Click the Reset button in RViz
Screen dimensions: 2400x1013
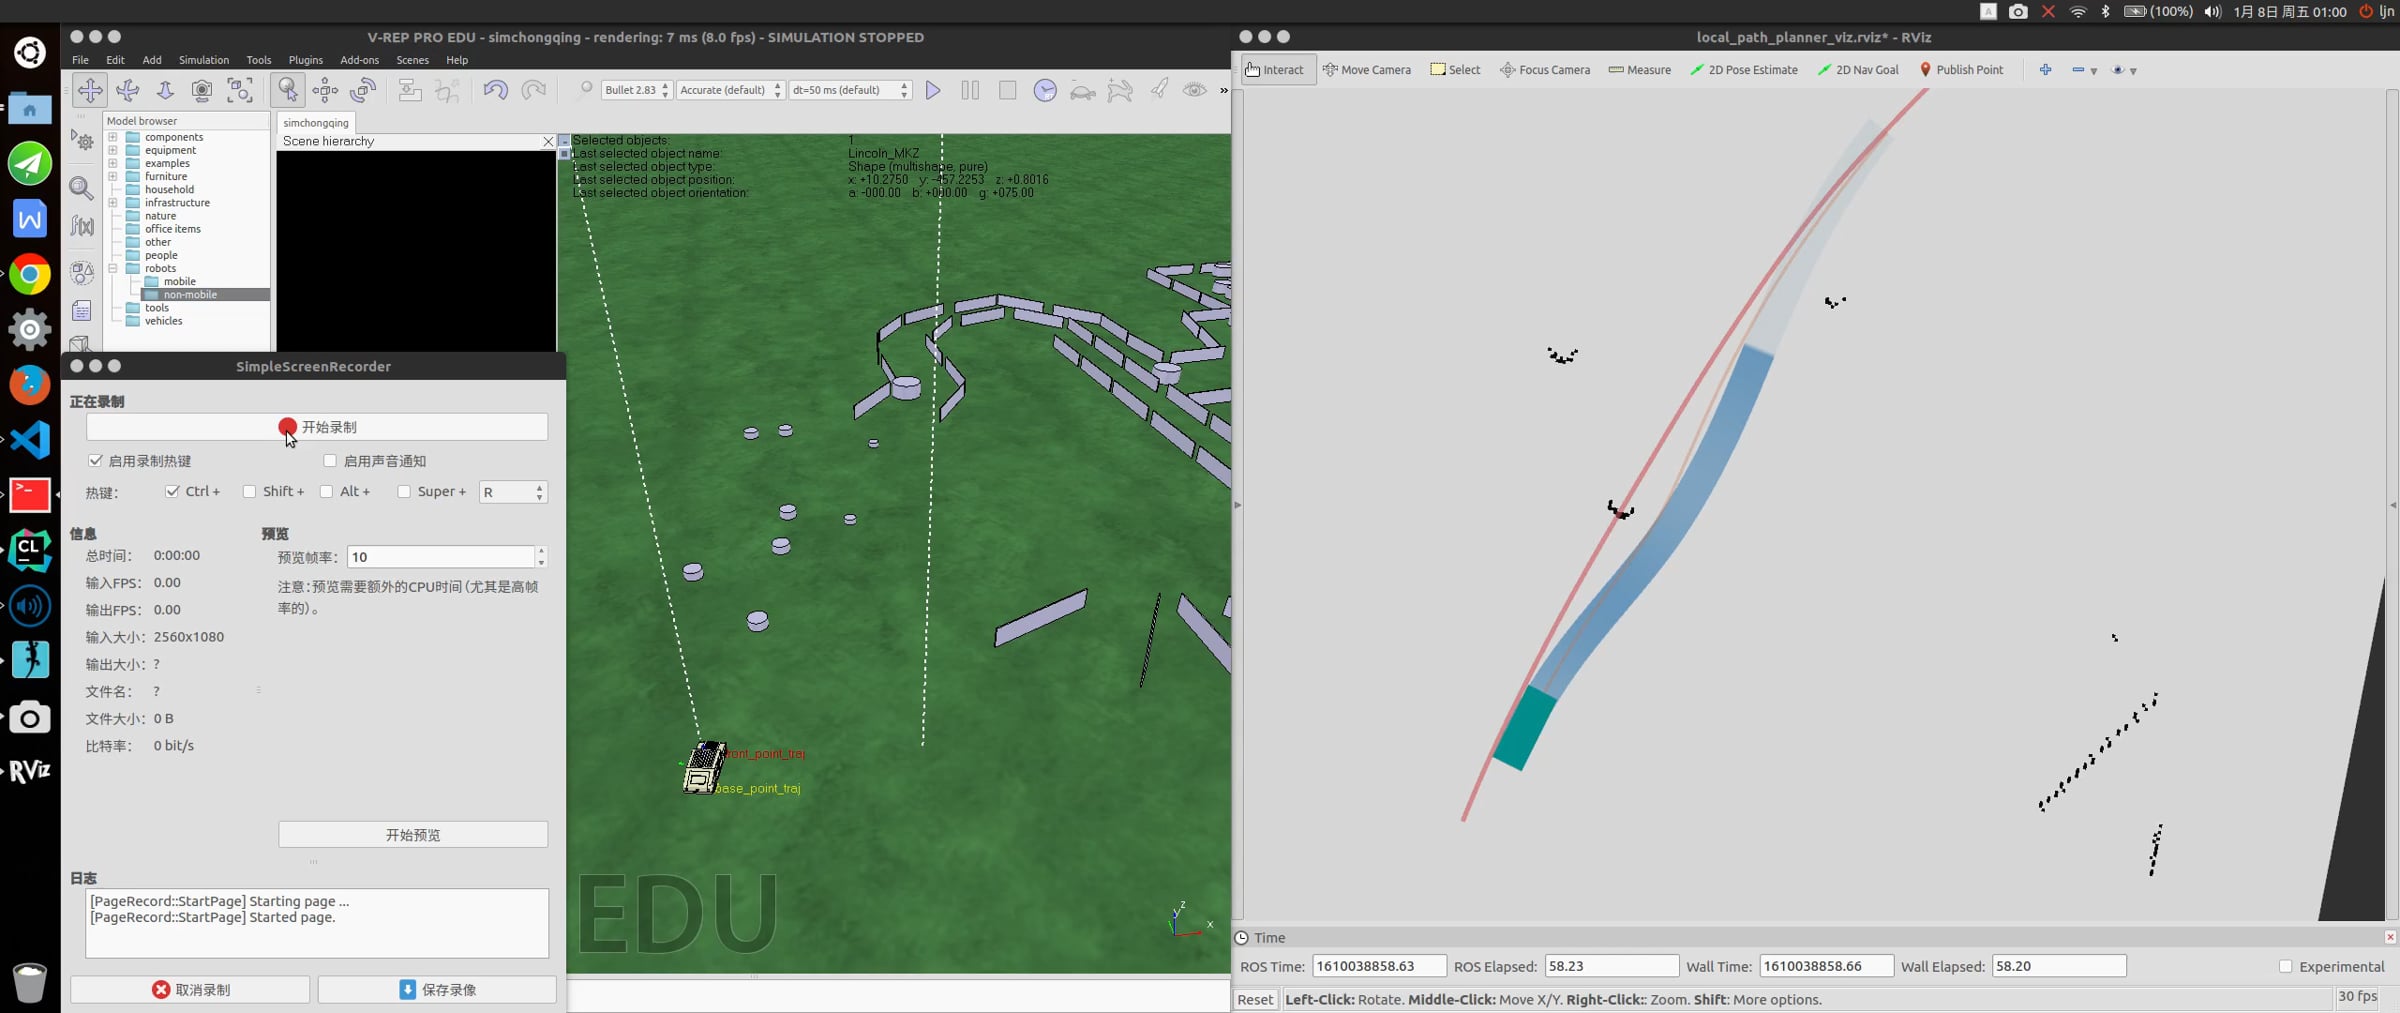[x=1255, y=999]
